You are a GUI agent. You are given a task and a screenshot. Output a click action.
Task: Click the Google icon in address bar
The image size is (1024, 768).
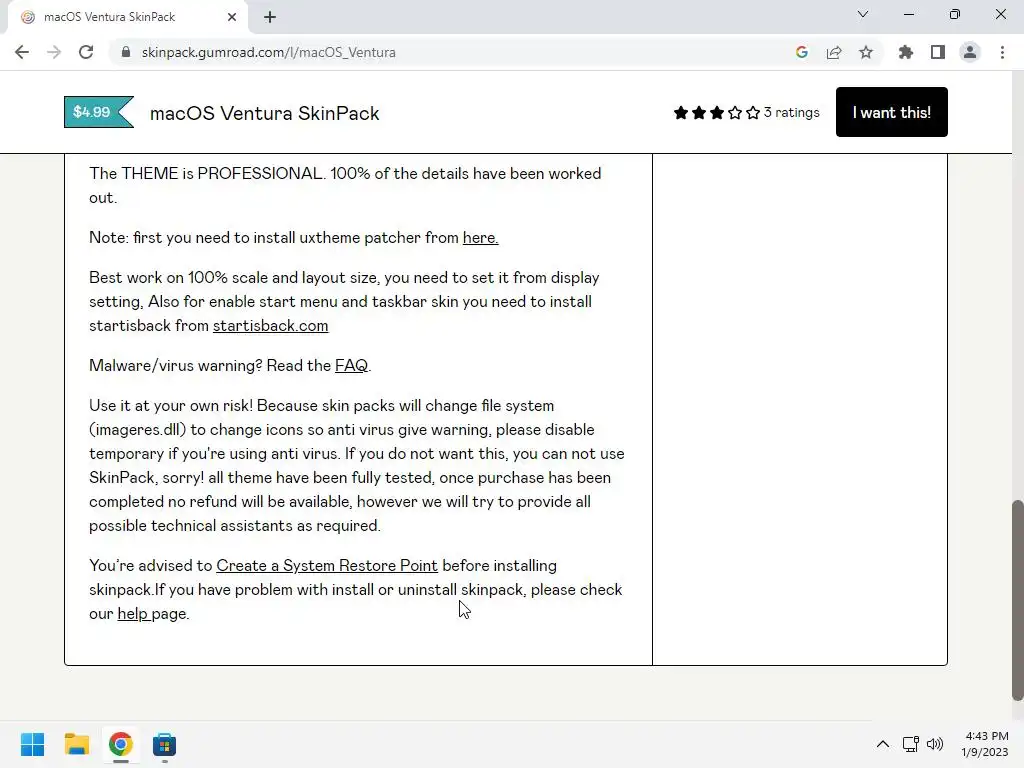(x=802, y=52)
